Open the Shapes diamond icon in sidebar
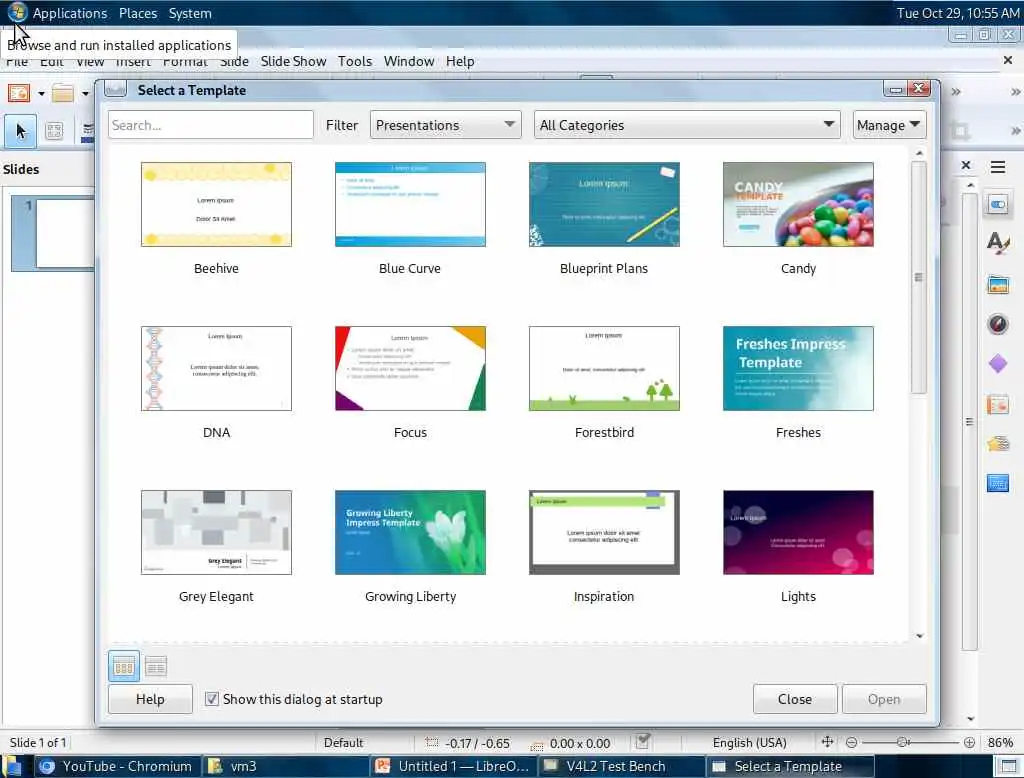This screenshot has height=778, width=1024. (x=998, y=364)
